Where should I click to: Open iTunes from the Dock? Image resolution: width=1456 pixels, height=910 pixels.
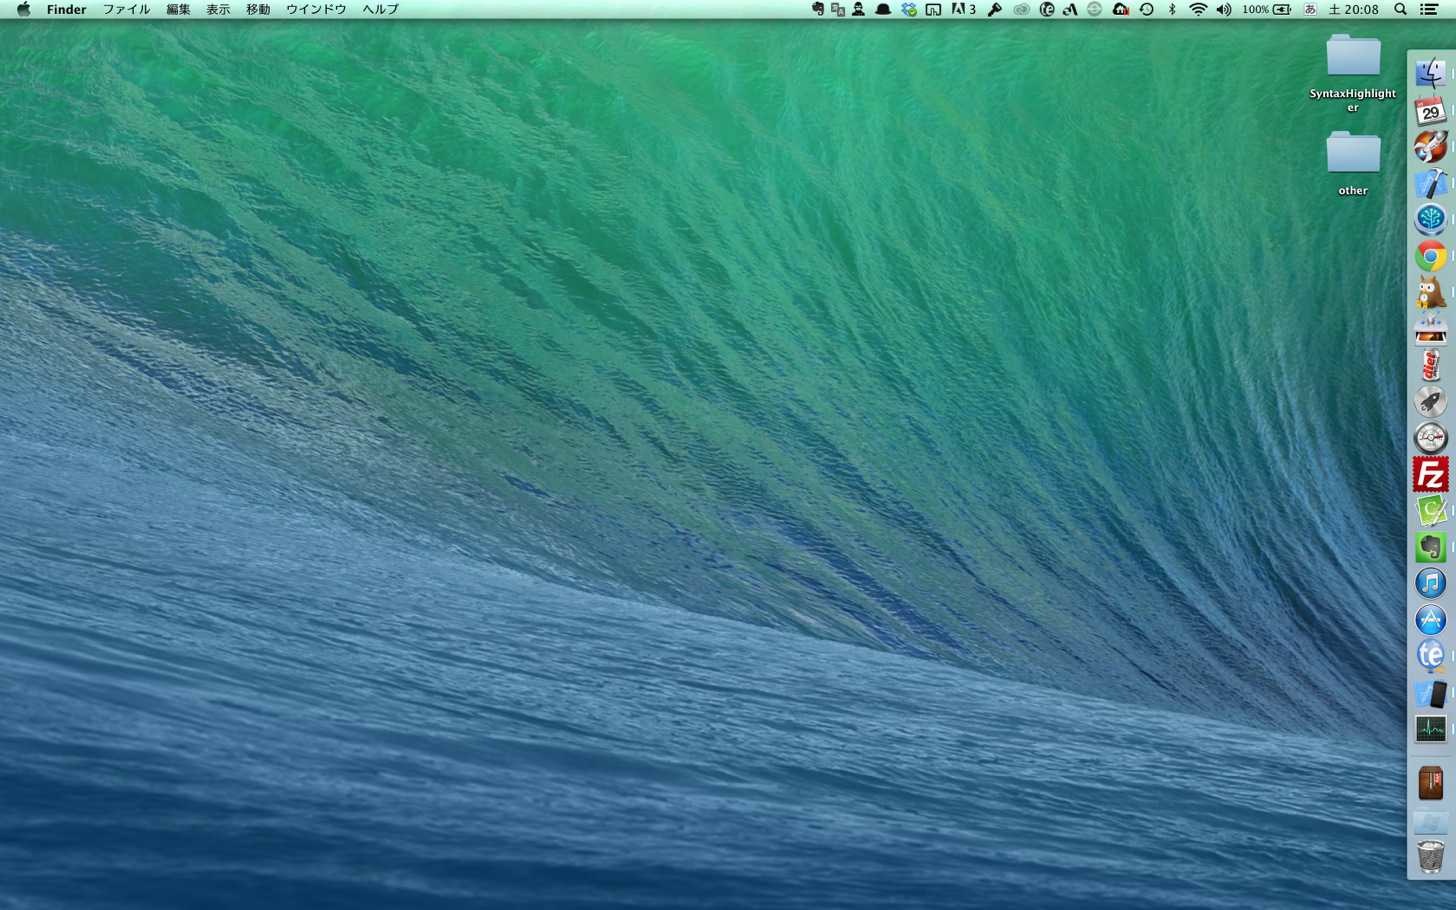tap(1430, 583)
